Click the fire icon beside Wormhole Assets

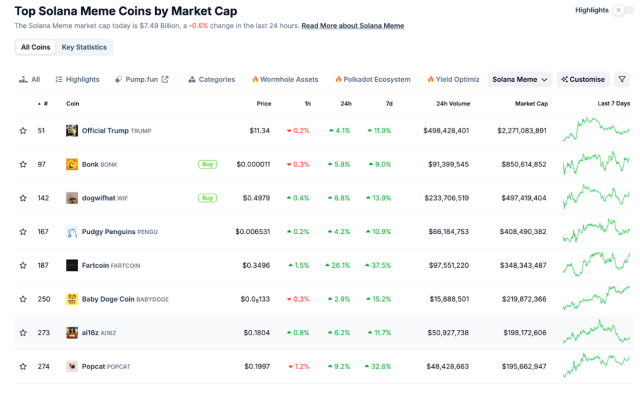[x=255, y=79]
